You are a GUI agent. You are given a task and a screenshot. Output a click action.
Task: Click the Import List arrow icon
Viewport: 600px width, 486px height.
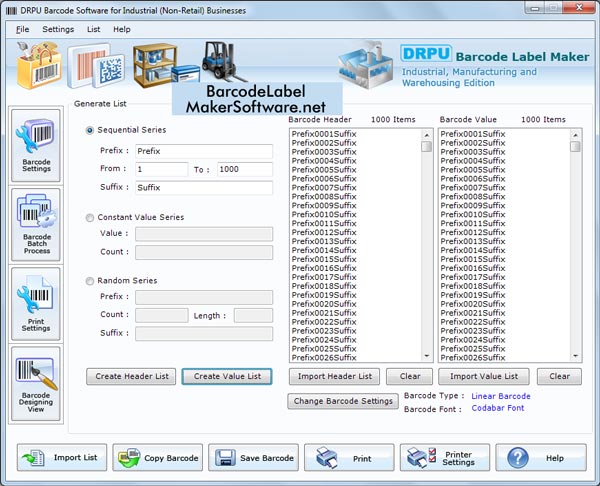(34, 458)
